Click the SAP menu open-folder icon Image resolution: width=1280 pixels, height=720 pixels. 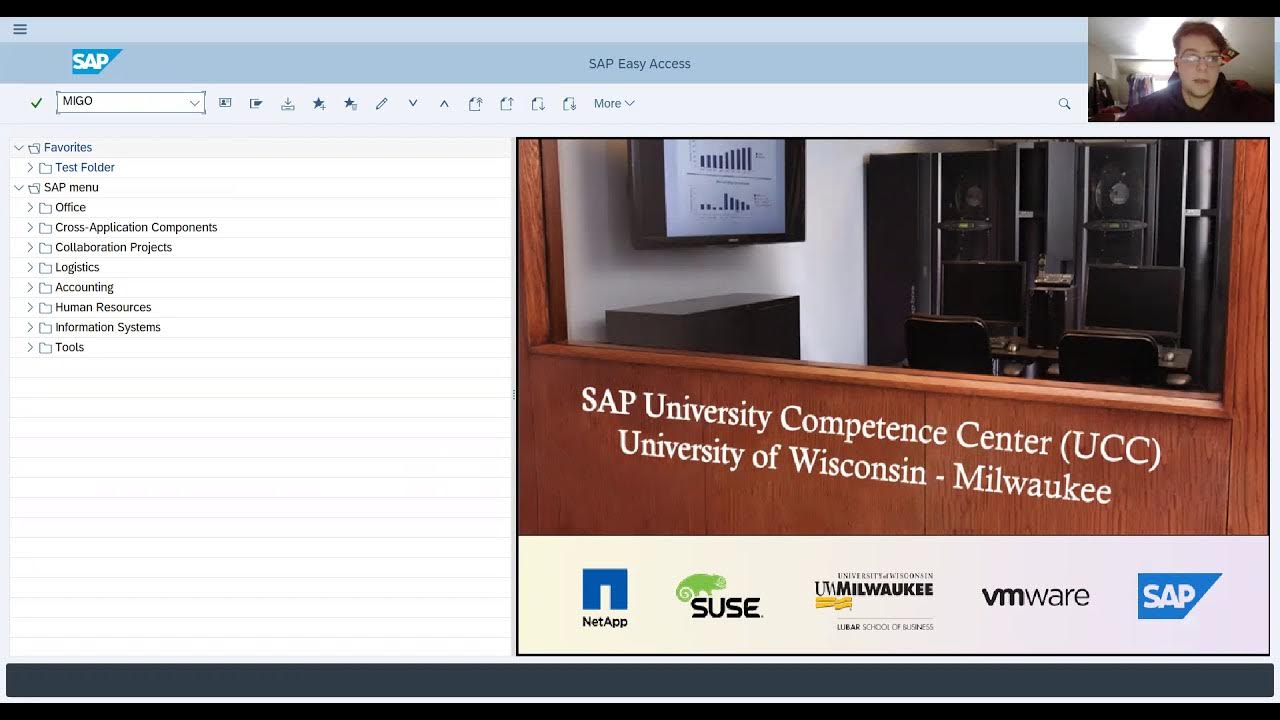click(34, 188)
